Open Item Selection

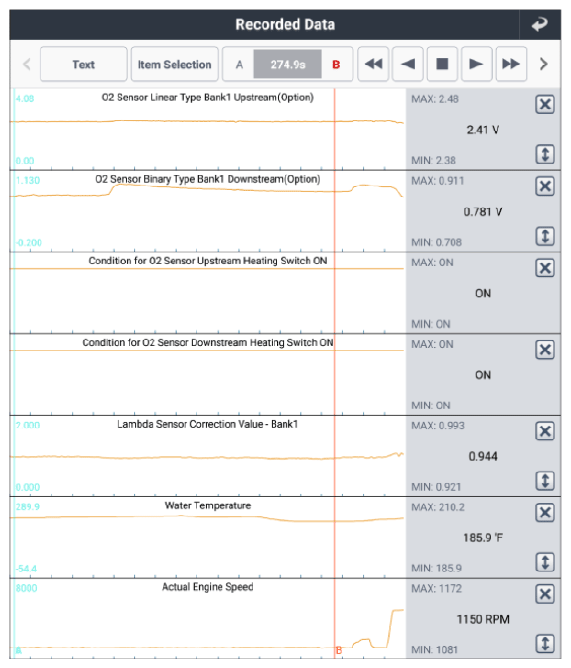(x=174, y=64)
